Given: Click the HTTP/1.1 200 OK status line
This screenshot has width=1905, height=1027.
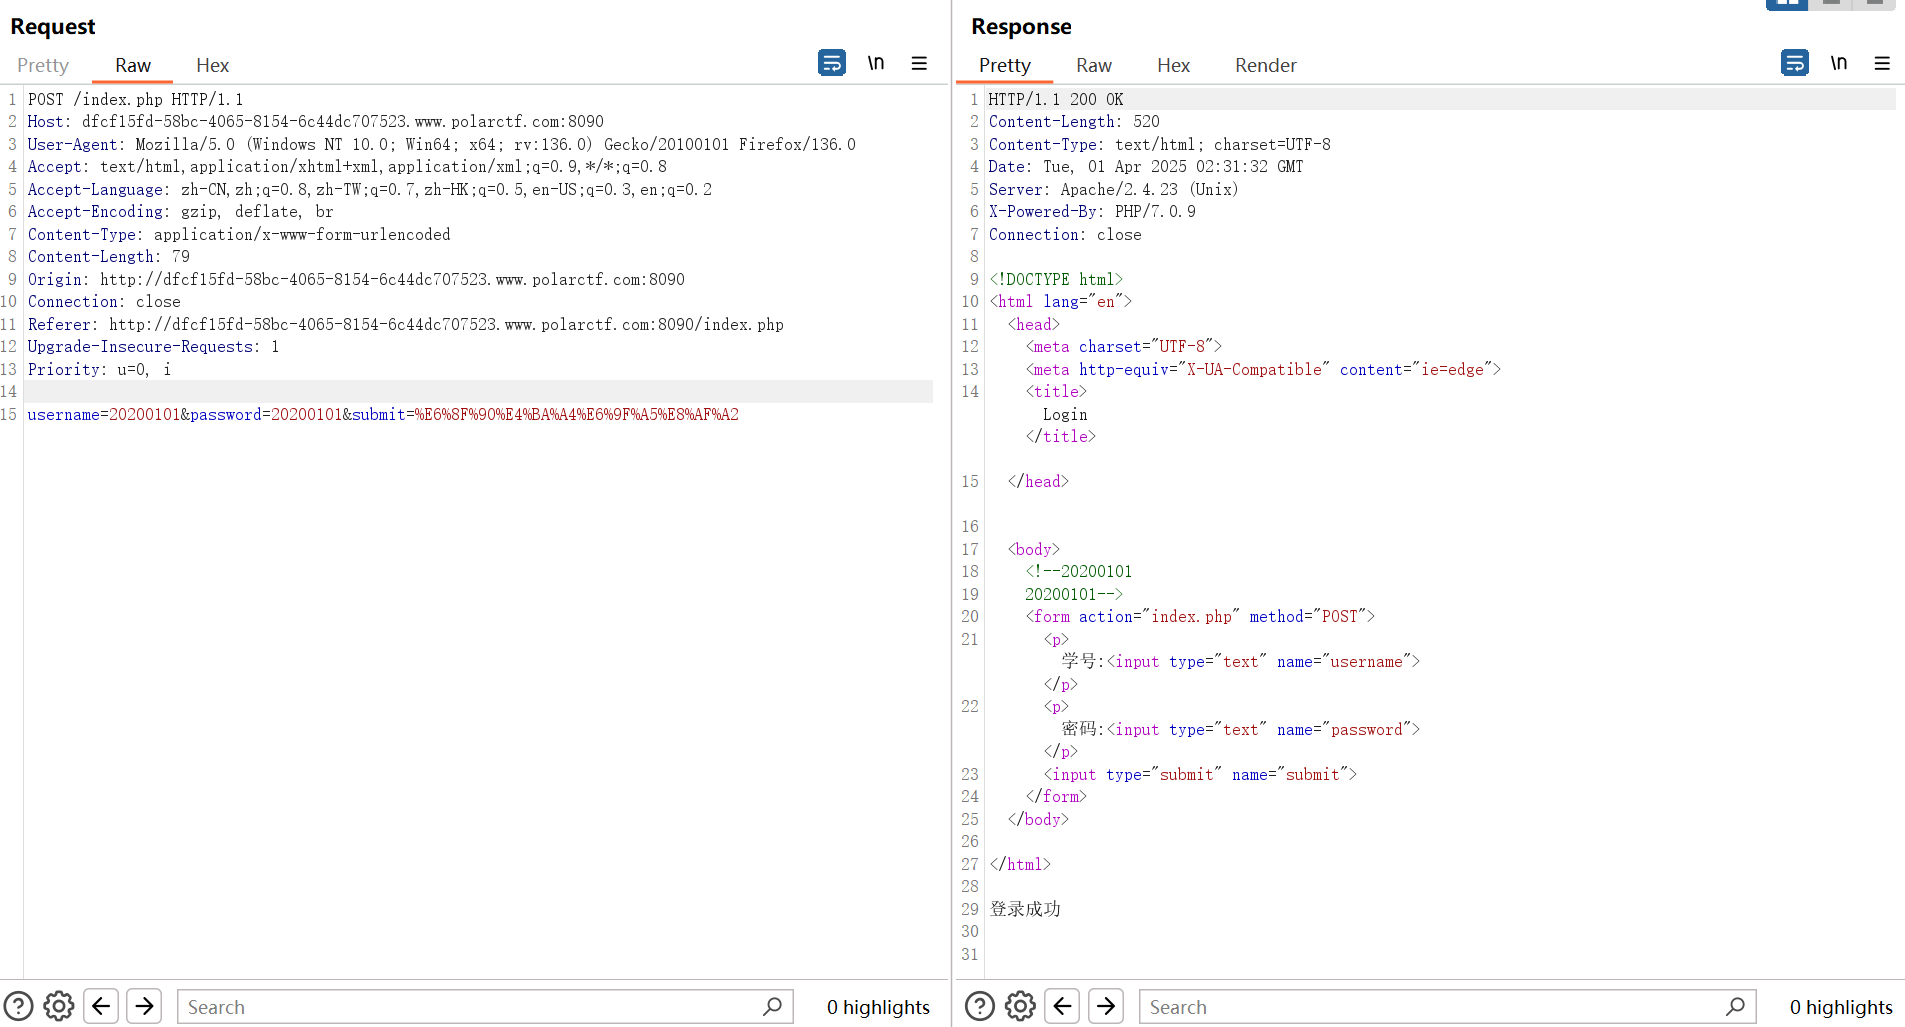Looking at the screenshot, I should point(1056,99).
